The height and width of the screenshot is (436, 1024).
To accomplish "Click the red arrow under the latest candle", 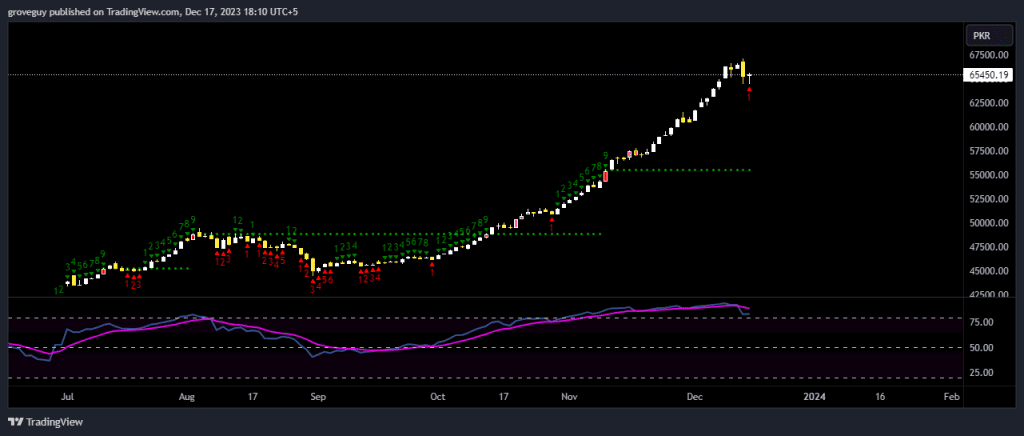I will pos(749,90).
